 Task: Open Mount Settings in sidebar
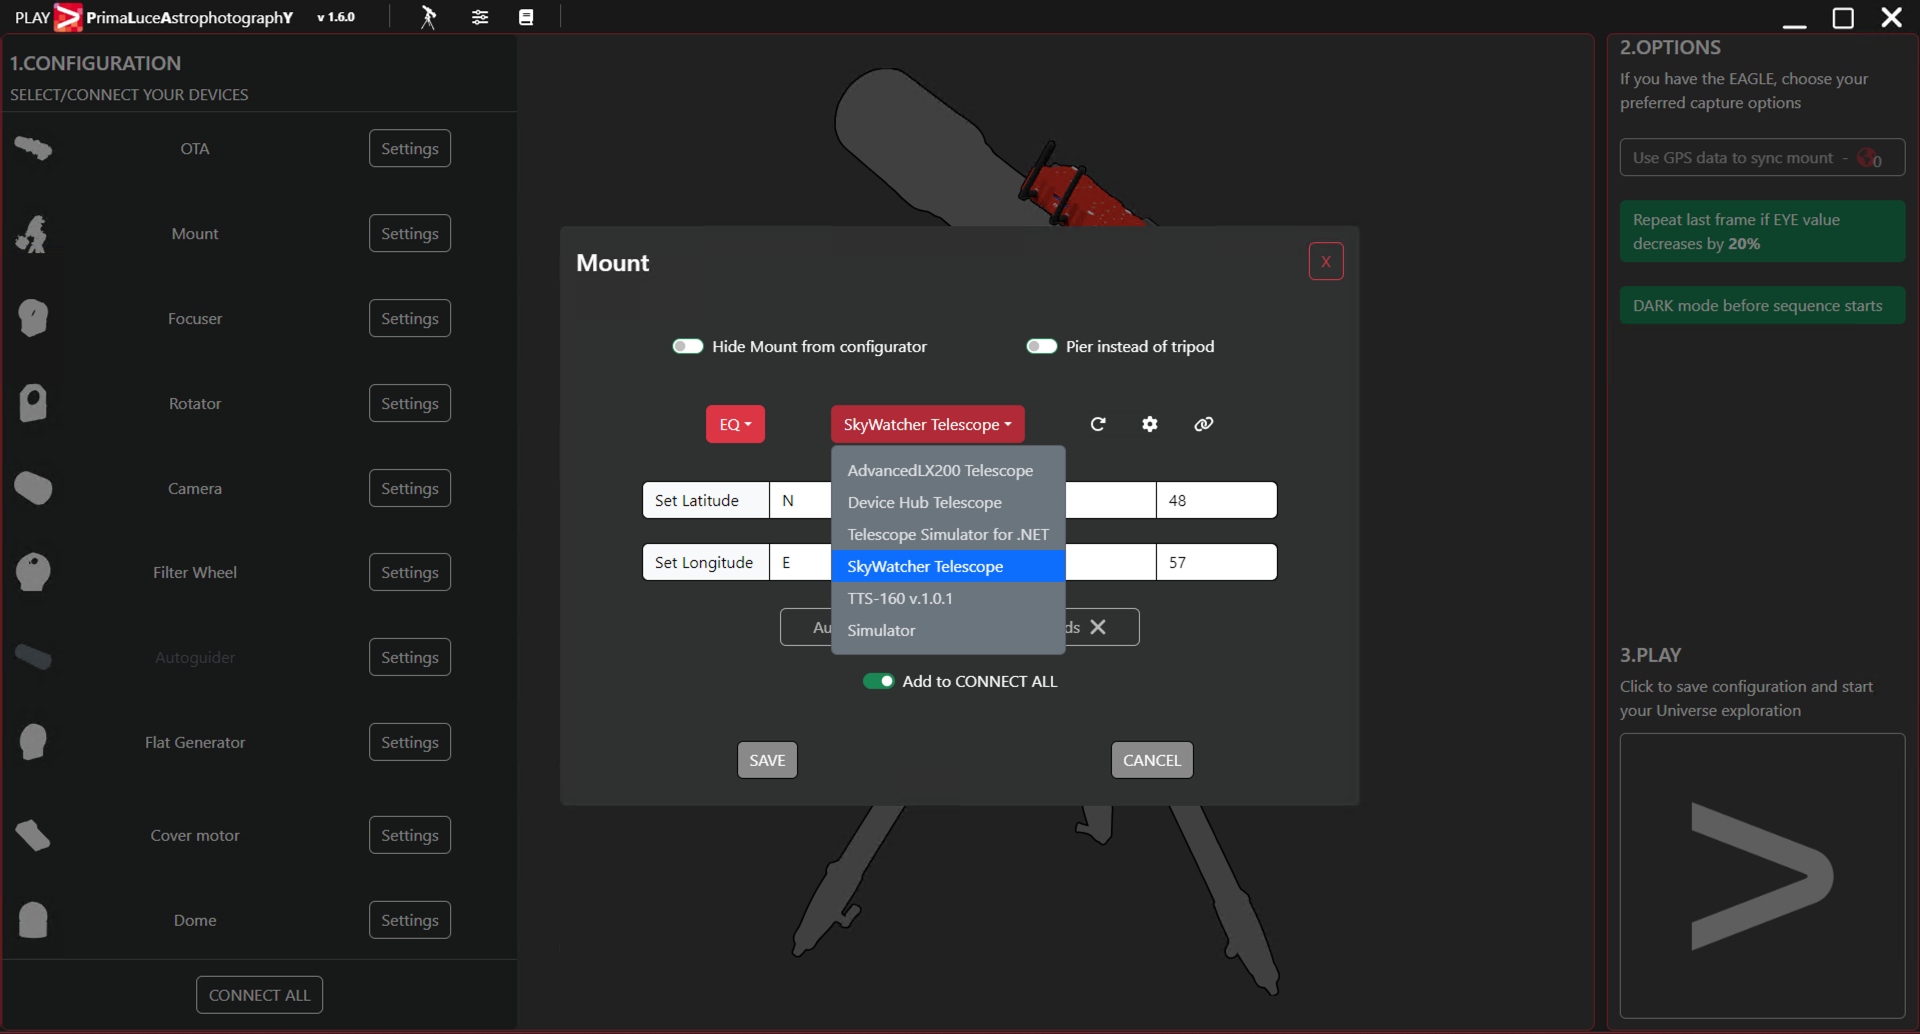coord(410,233)
